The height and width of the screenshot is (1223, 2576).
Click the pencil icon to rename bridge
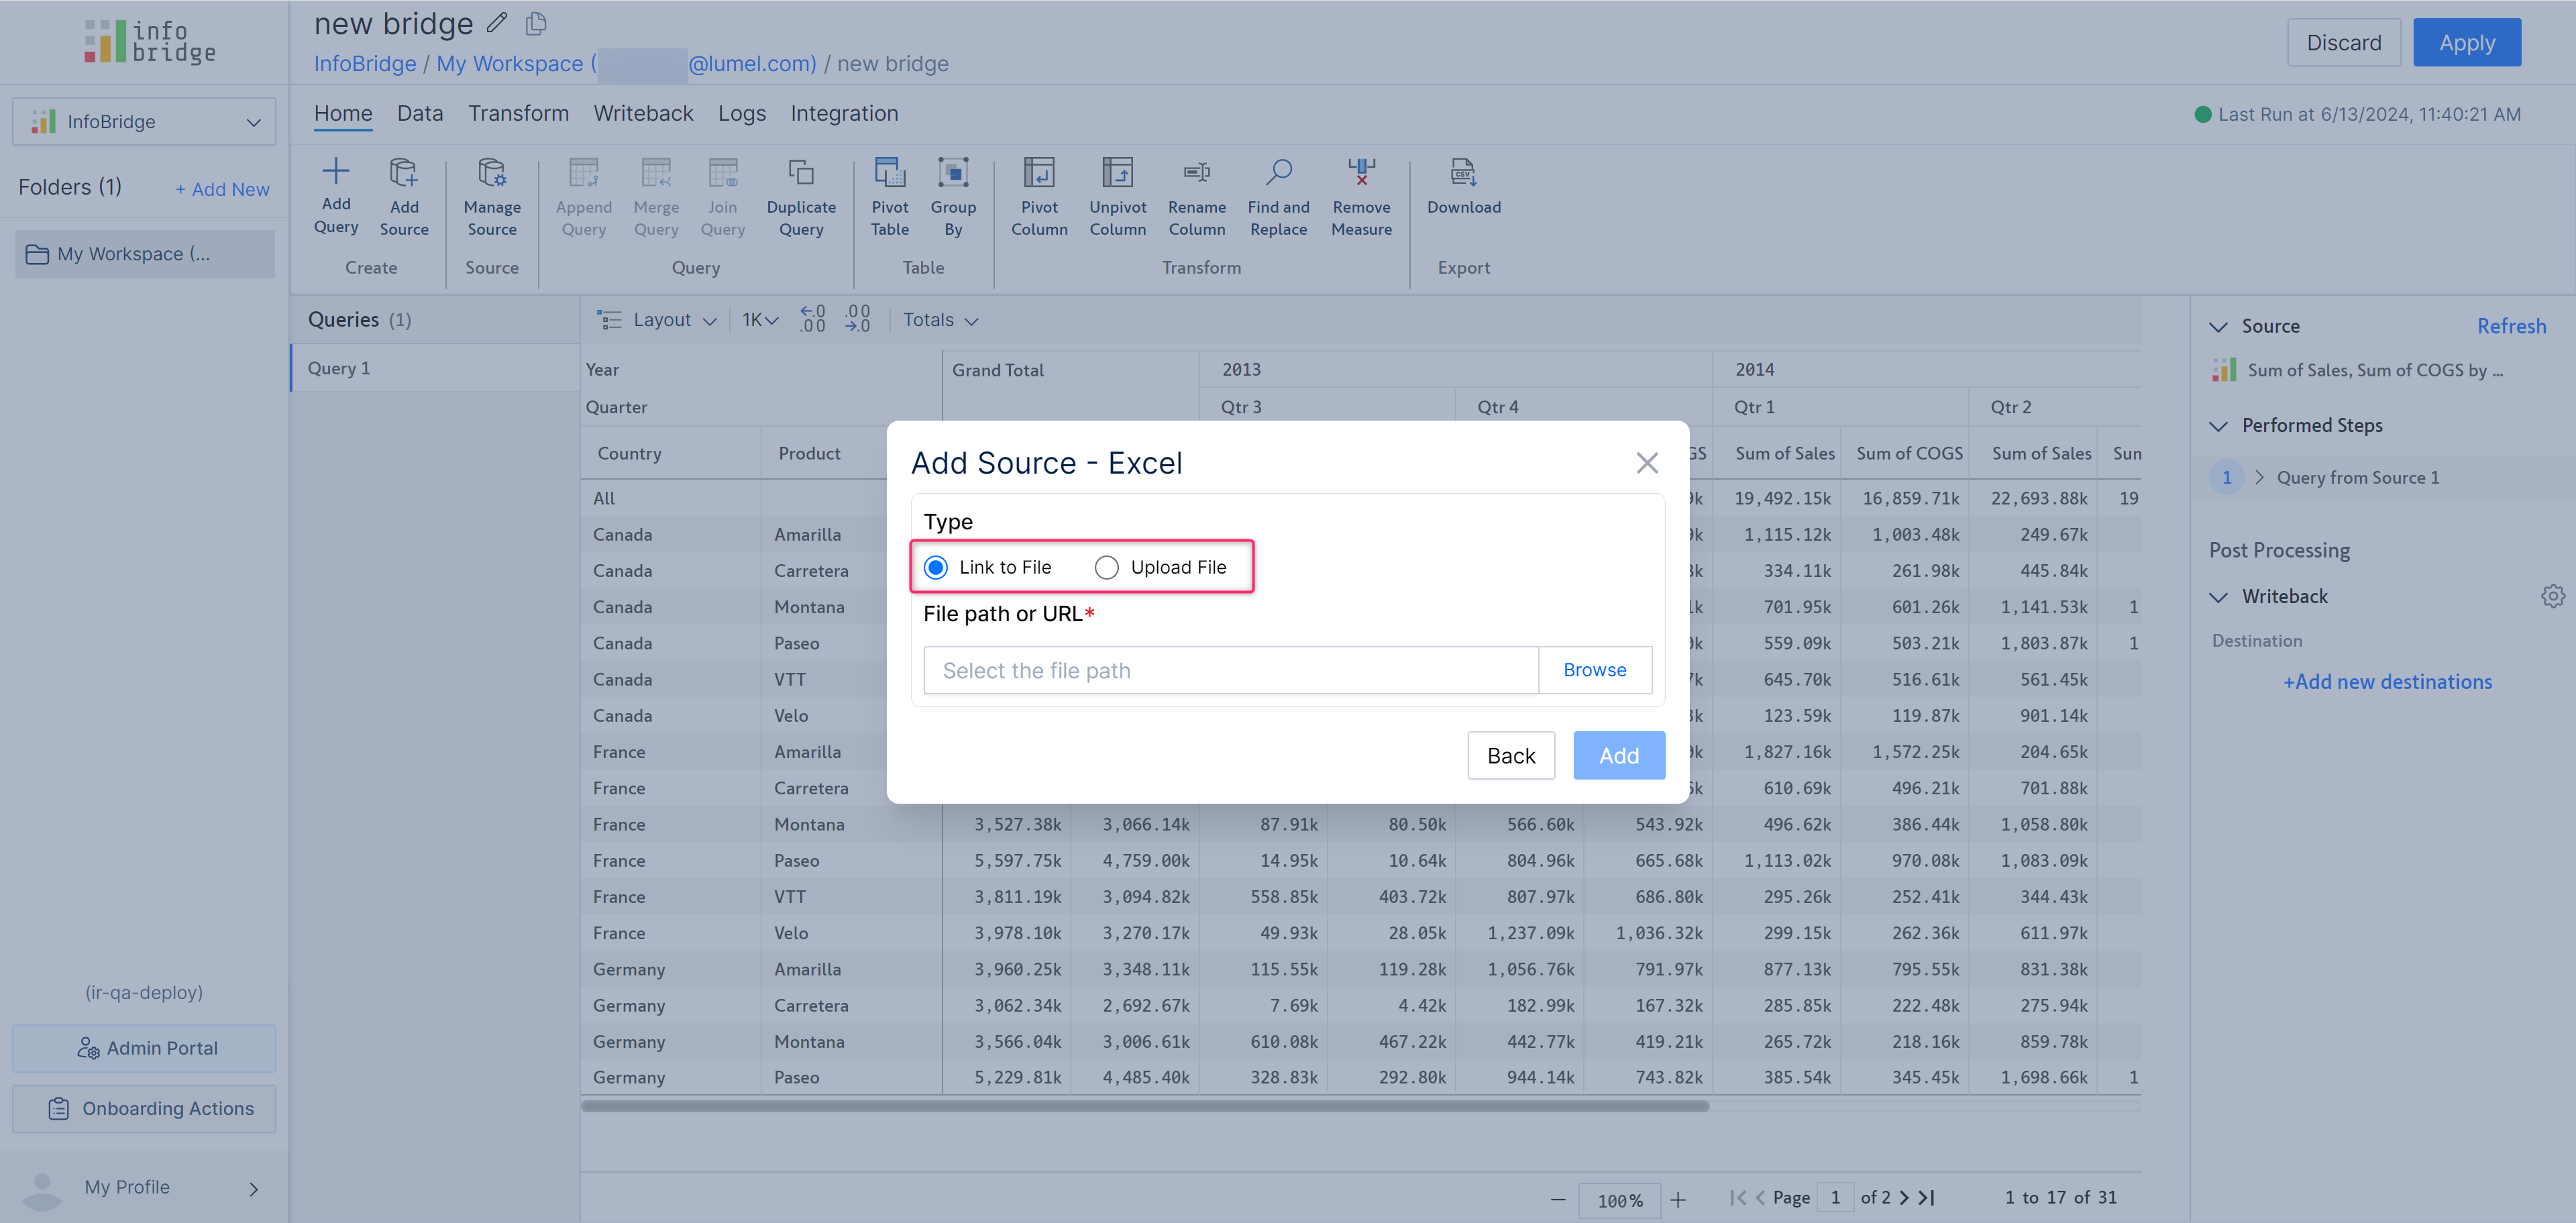tap(497, 23)
